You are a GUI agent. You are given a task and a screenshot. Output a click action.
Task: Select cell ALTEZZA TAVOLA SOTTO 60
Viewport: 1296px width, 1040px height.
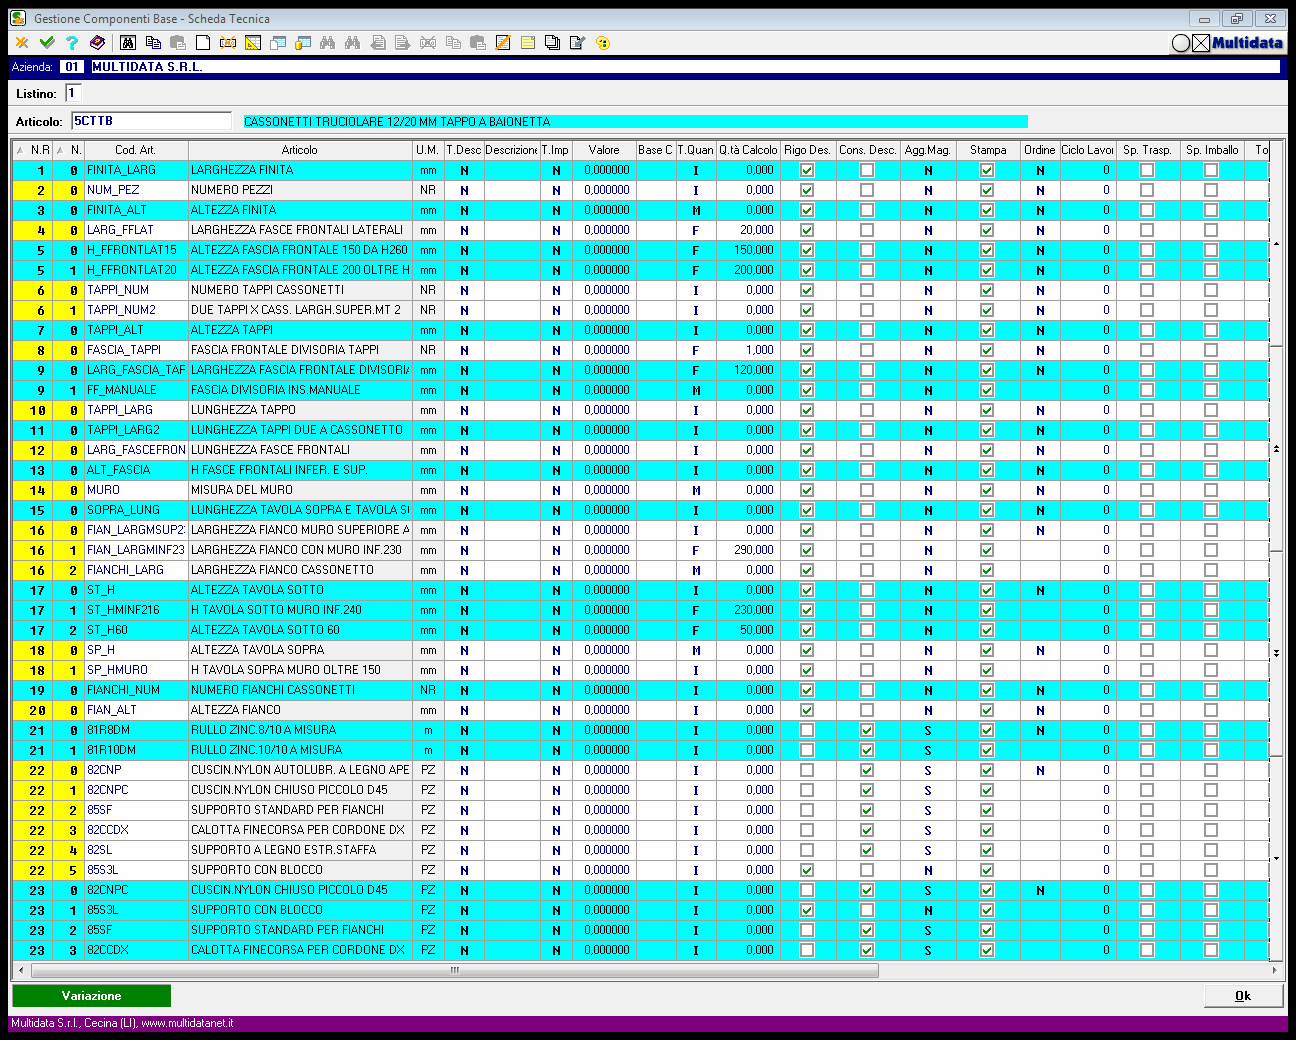pyautogui.click(x=300, y=630)
